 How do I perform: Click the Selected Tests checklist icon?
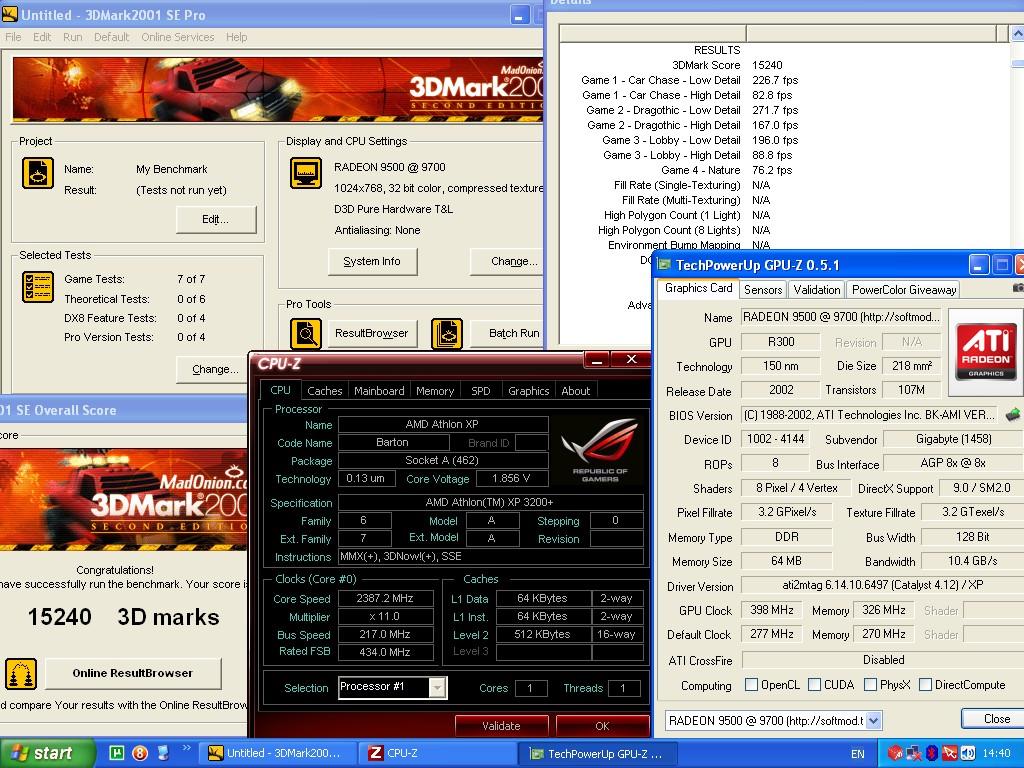(x=38, y=287)
